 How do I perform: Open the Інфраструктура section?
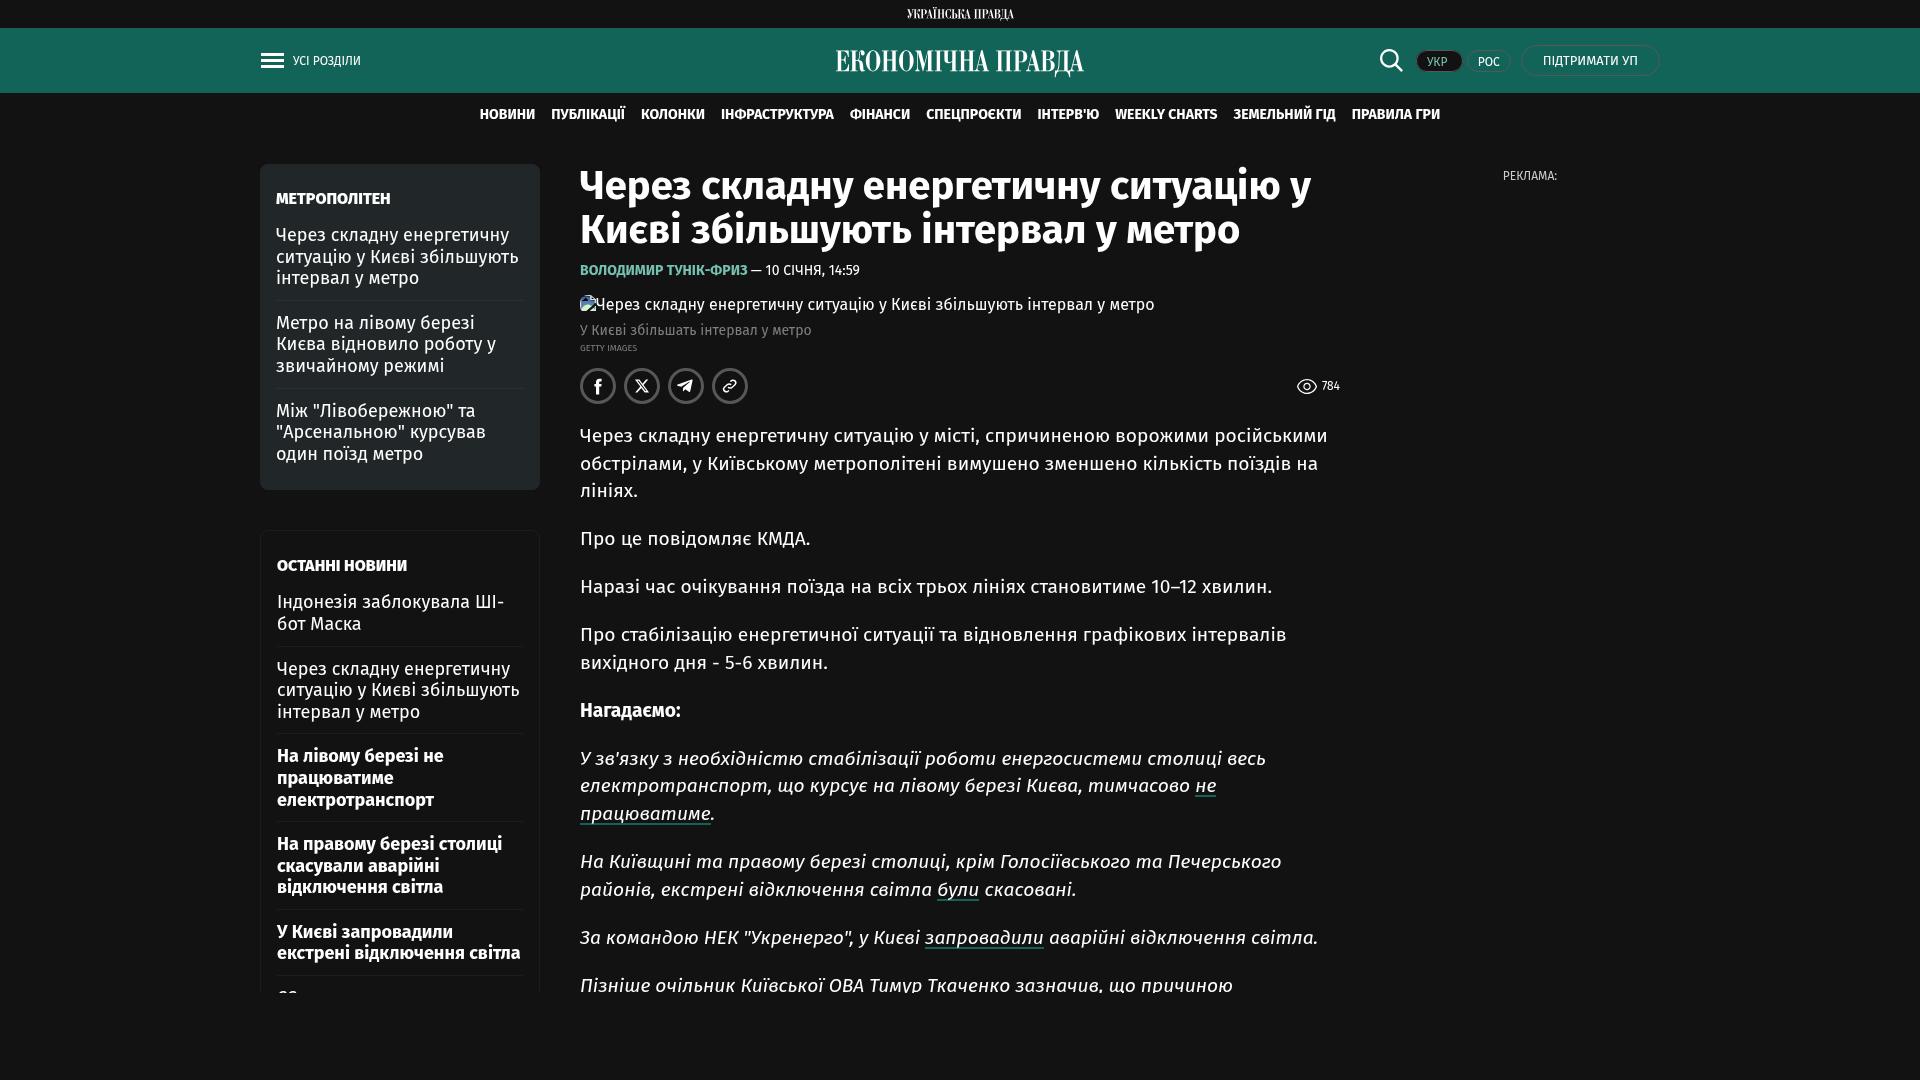777,115
